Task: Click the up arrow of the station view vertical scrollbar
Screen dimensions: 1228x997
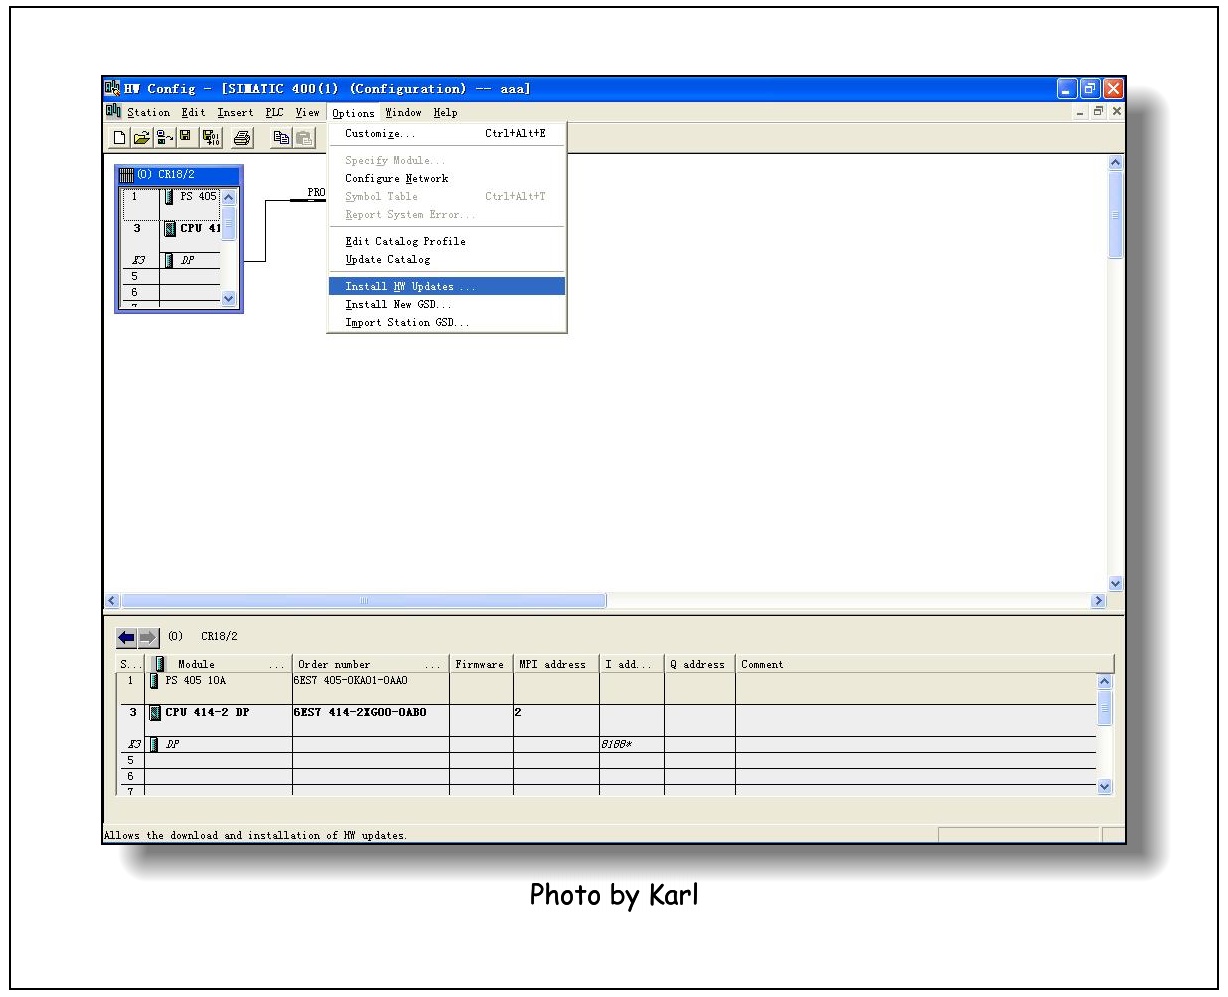Action: pos(1116,162)
